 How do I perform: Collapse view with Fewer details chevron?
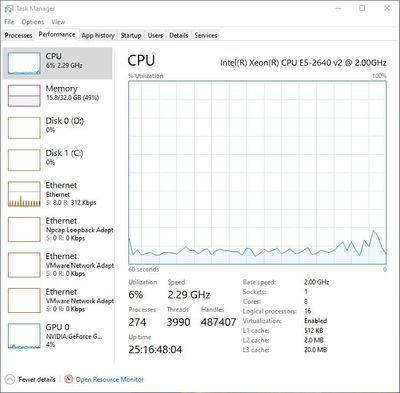pos(10,379)
